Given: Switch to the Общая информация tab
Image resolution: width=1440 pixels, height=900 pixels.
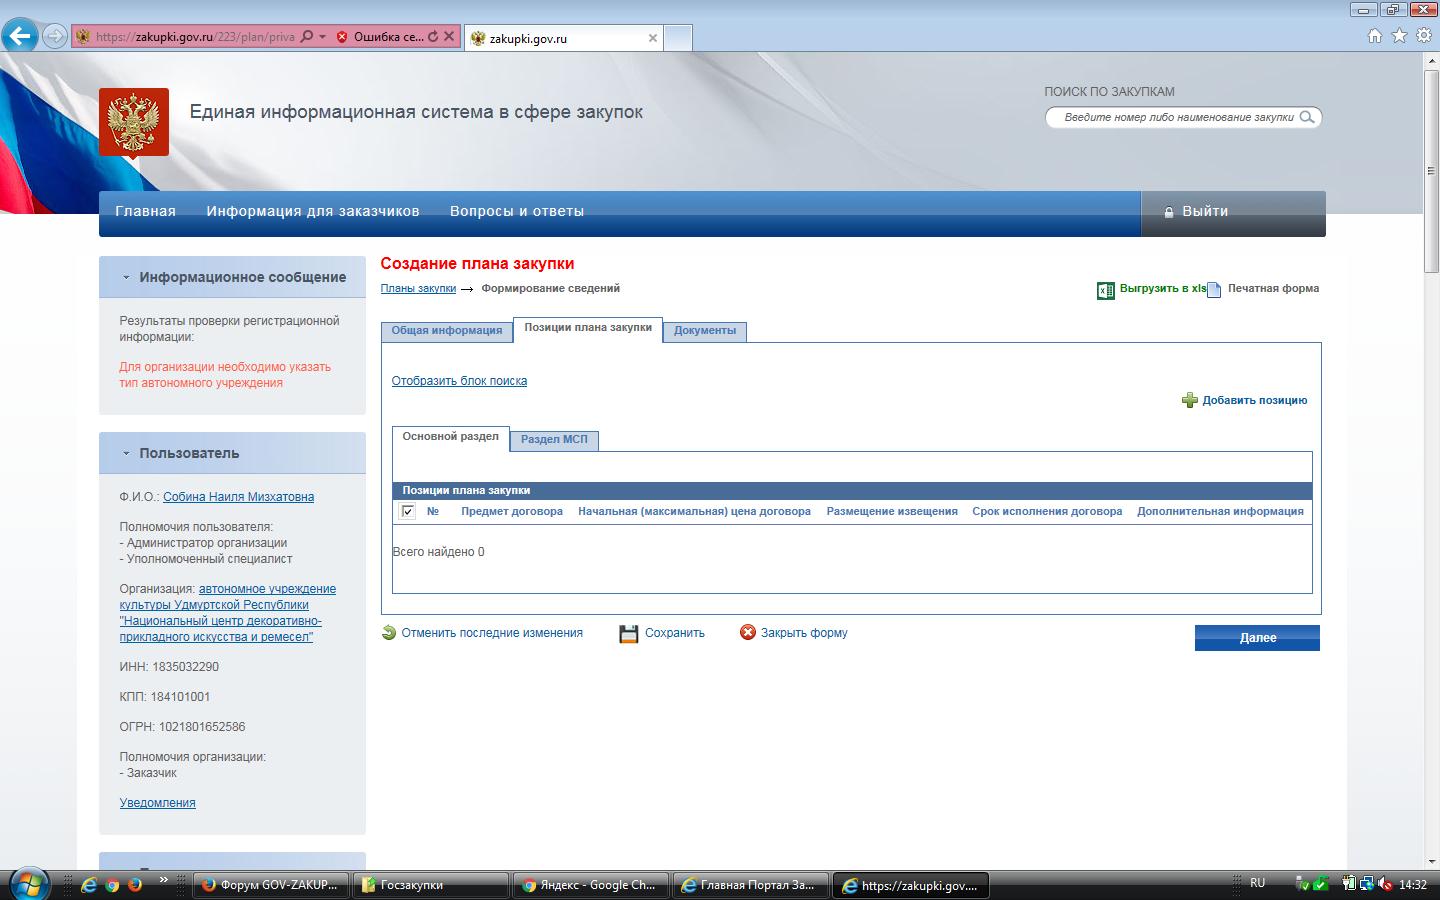Looking at the screenshot, I should point(446,331).
